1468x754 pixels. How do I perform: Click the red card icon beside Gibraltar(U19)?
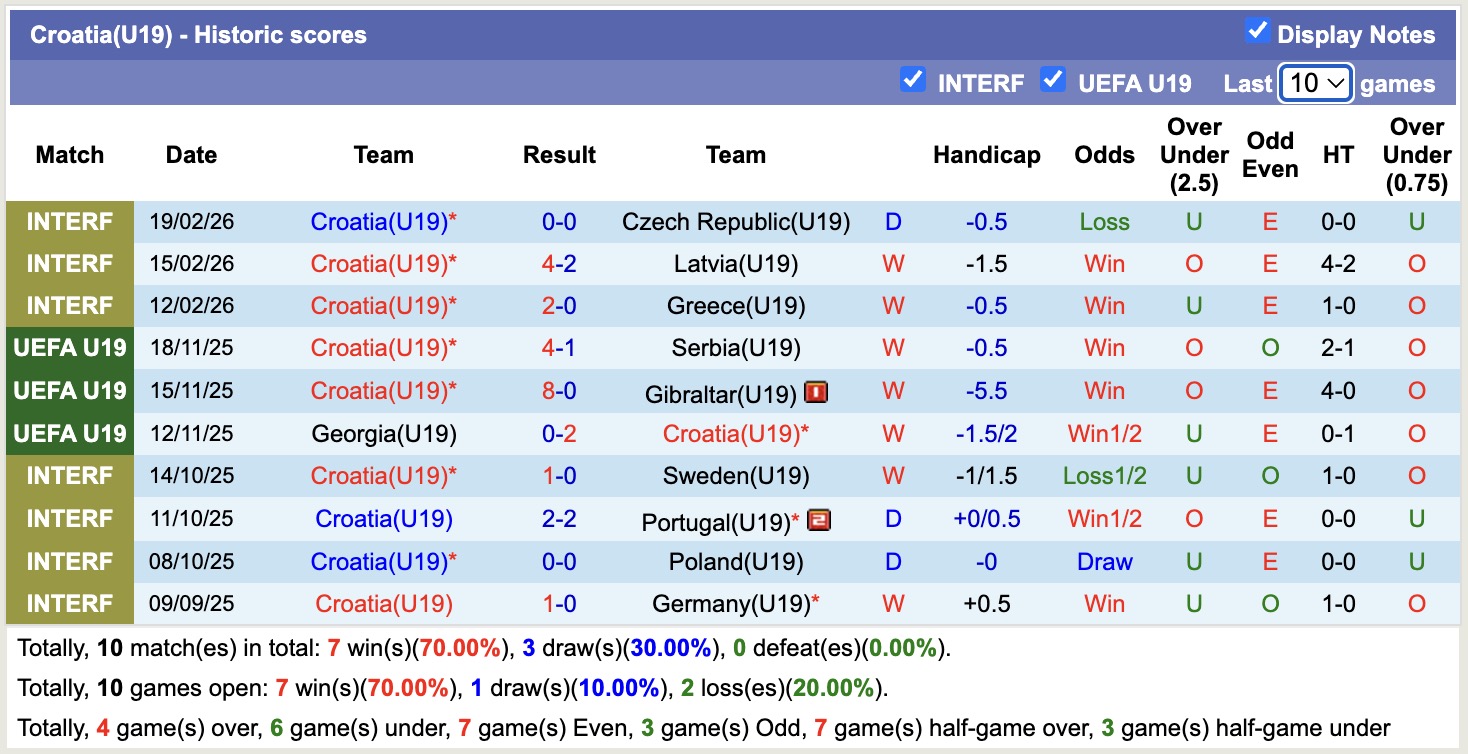tap(816, 391)
